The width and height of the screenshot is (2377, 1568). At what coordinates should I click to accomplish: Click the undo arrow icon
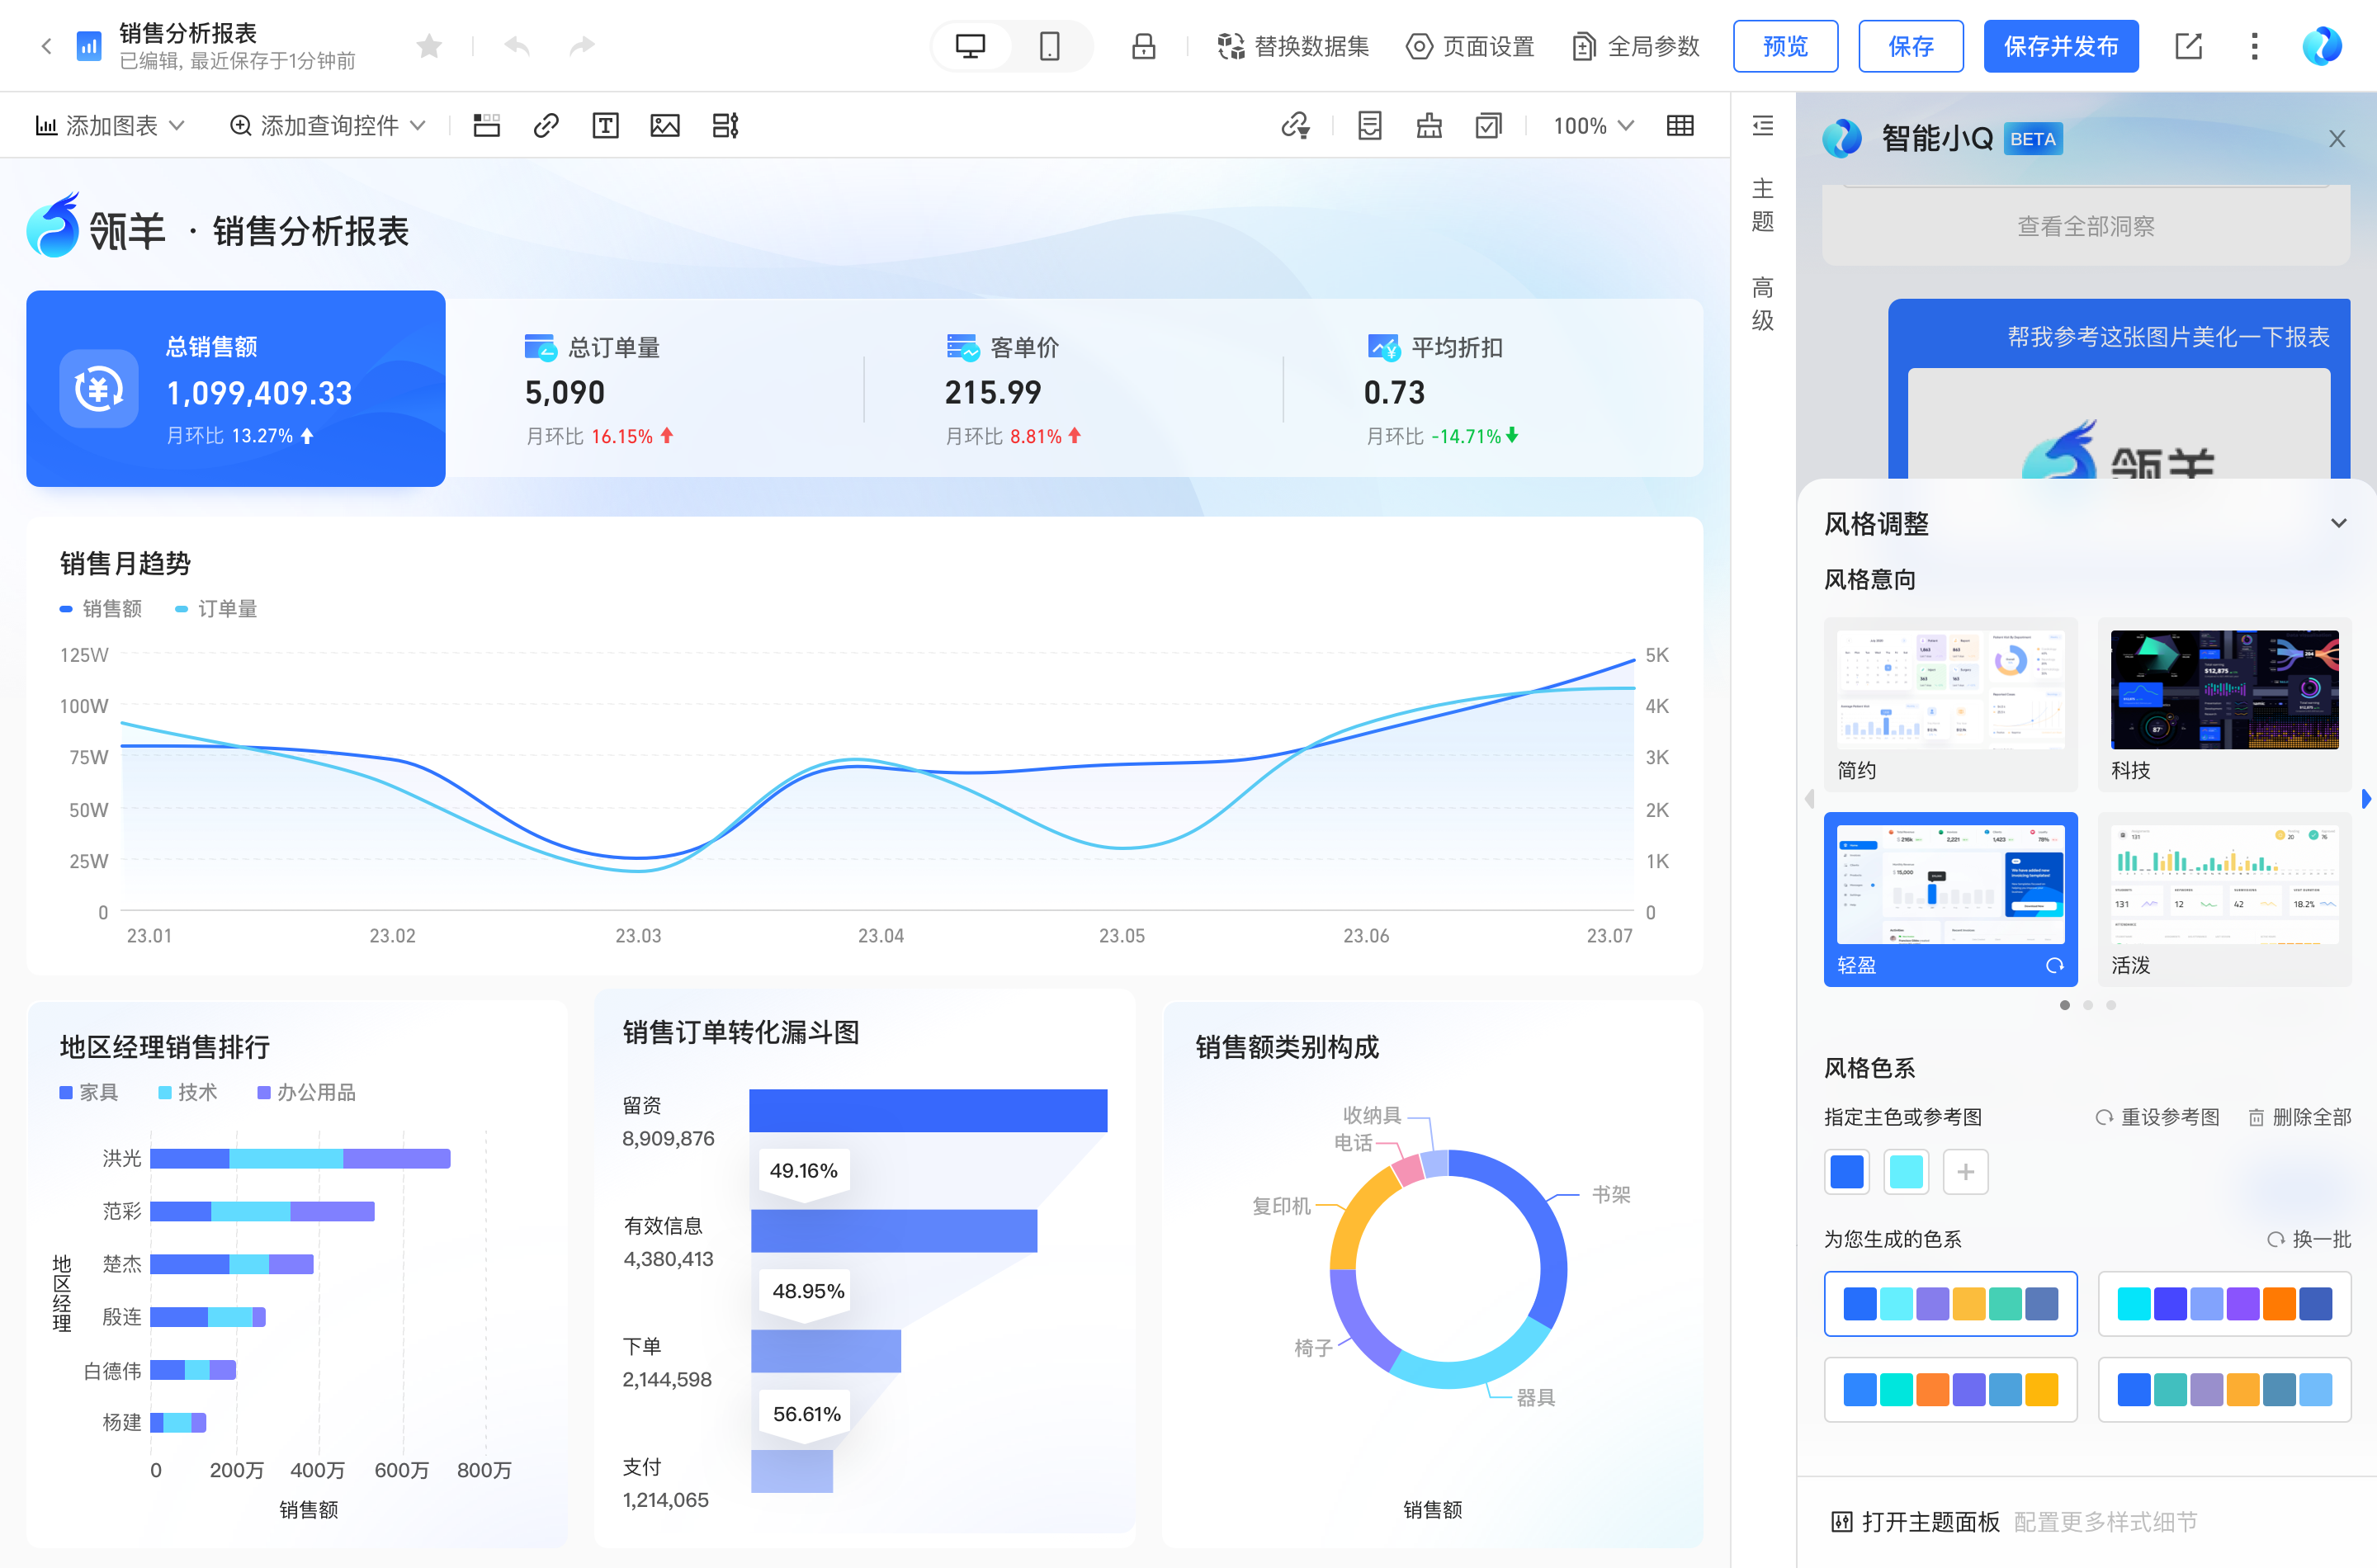[517, 46]
